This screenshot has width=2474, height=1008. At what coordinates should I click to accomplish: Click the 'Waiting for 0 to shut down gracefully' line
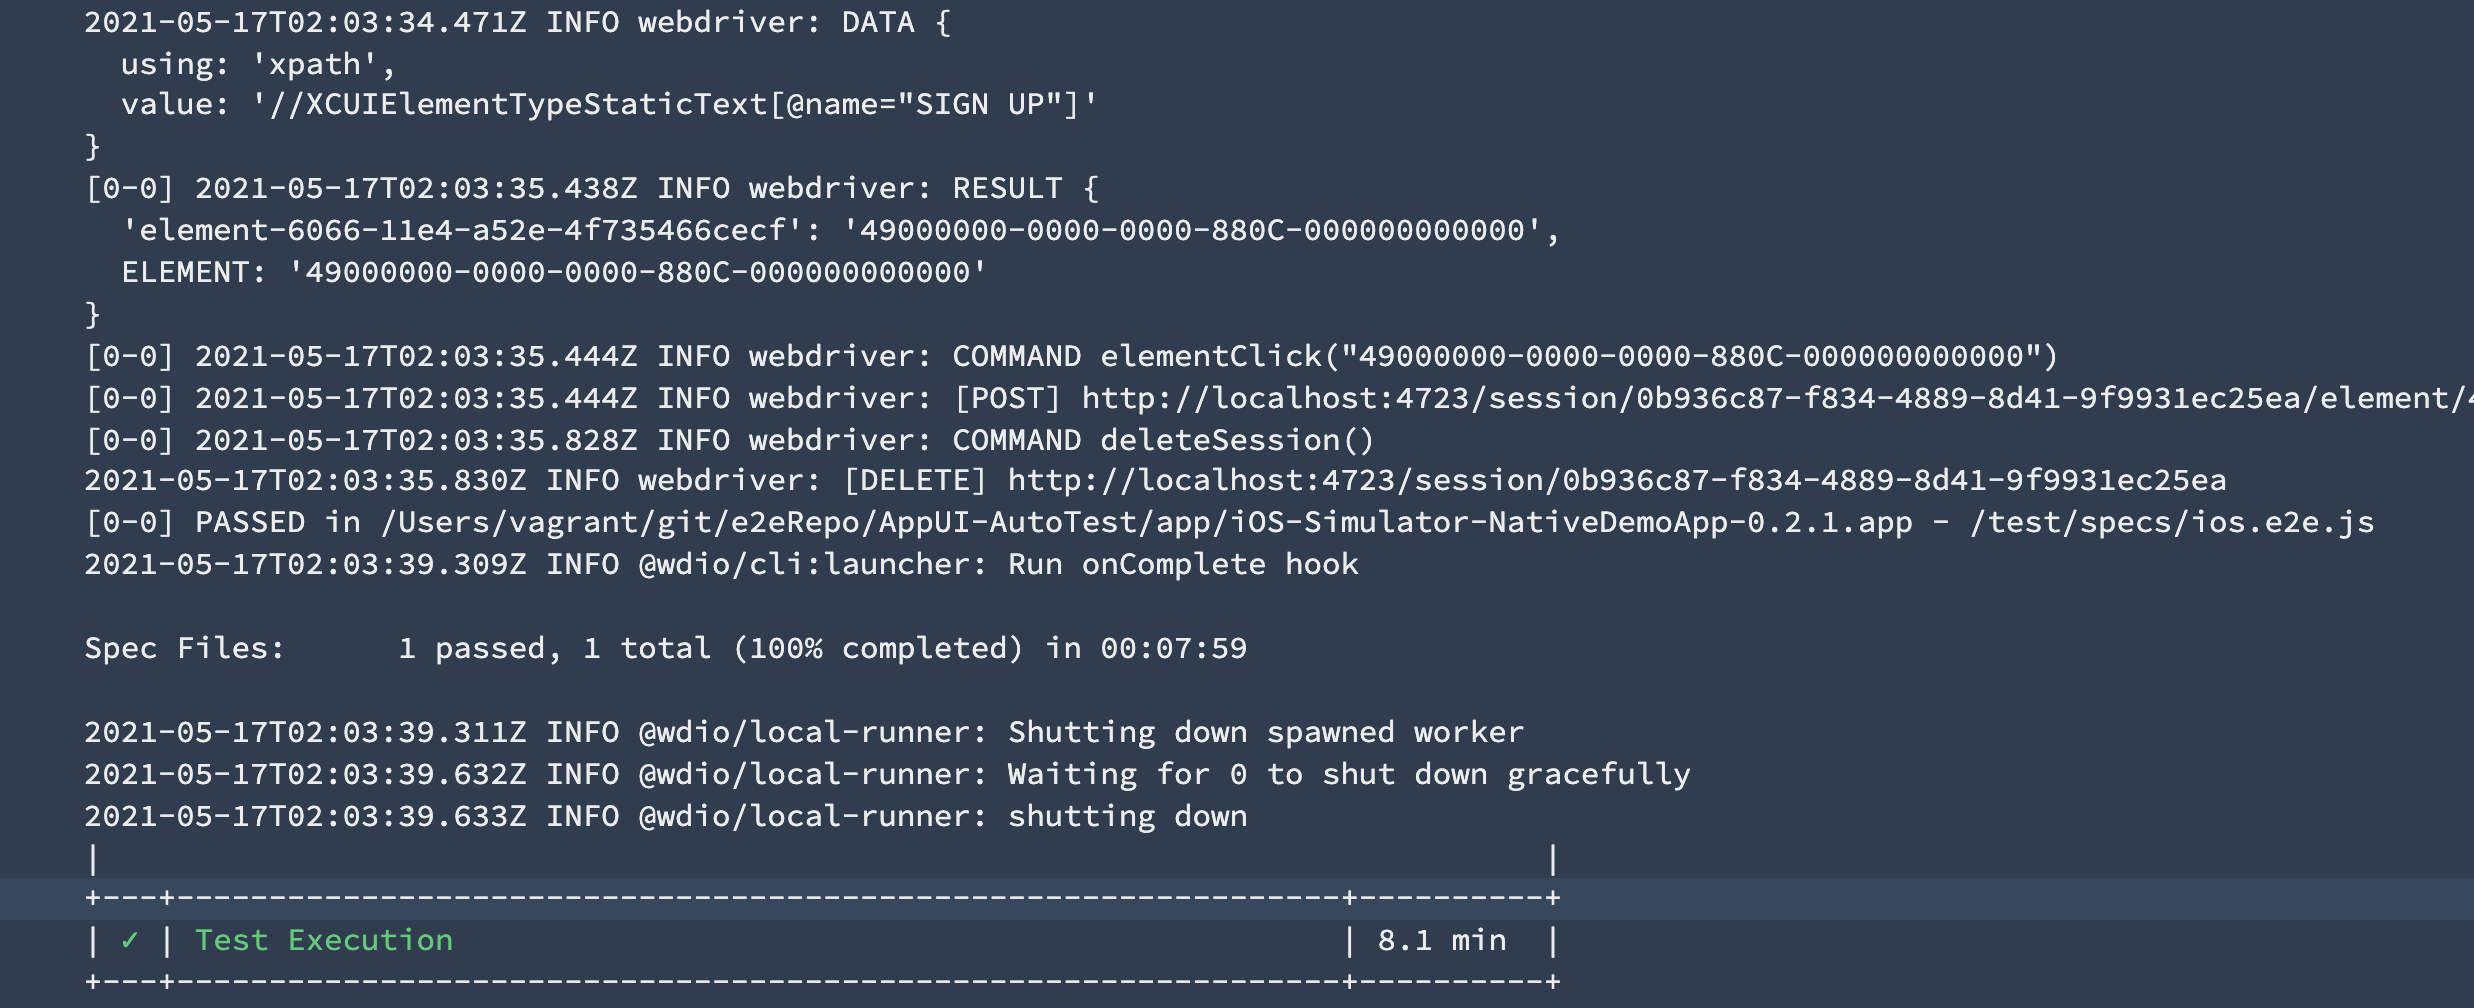[1348, 774]
